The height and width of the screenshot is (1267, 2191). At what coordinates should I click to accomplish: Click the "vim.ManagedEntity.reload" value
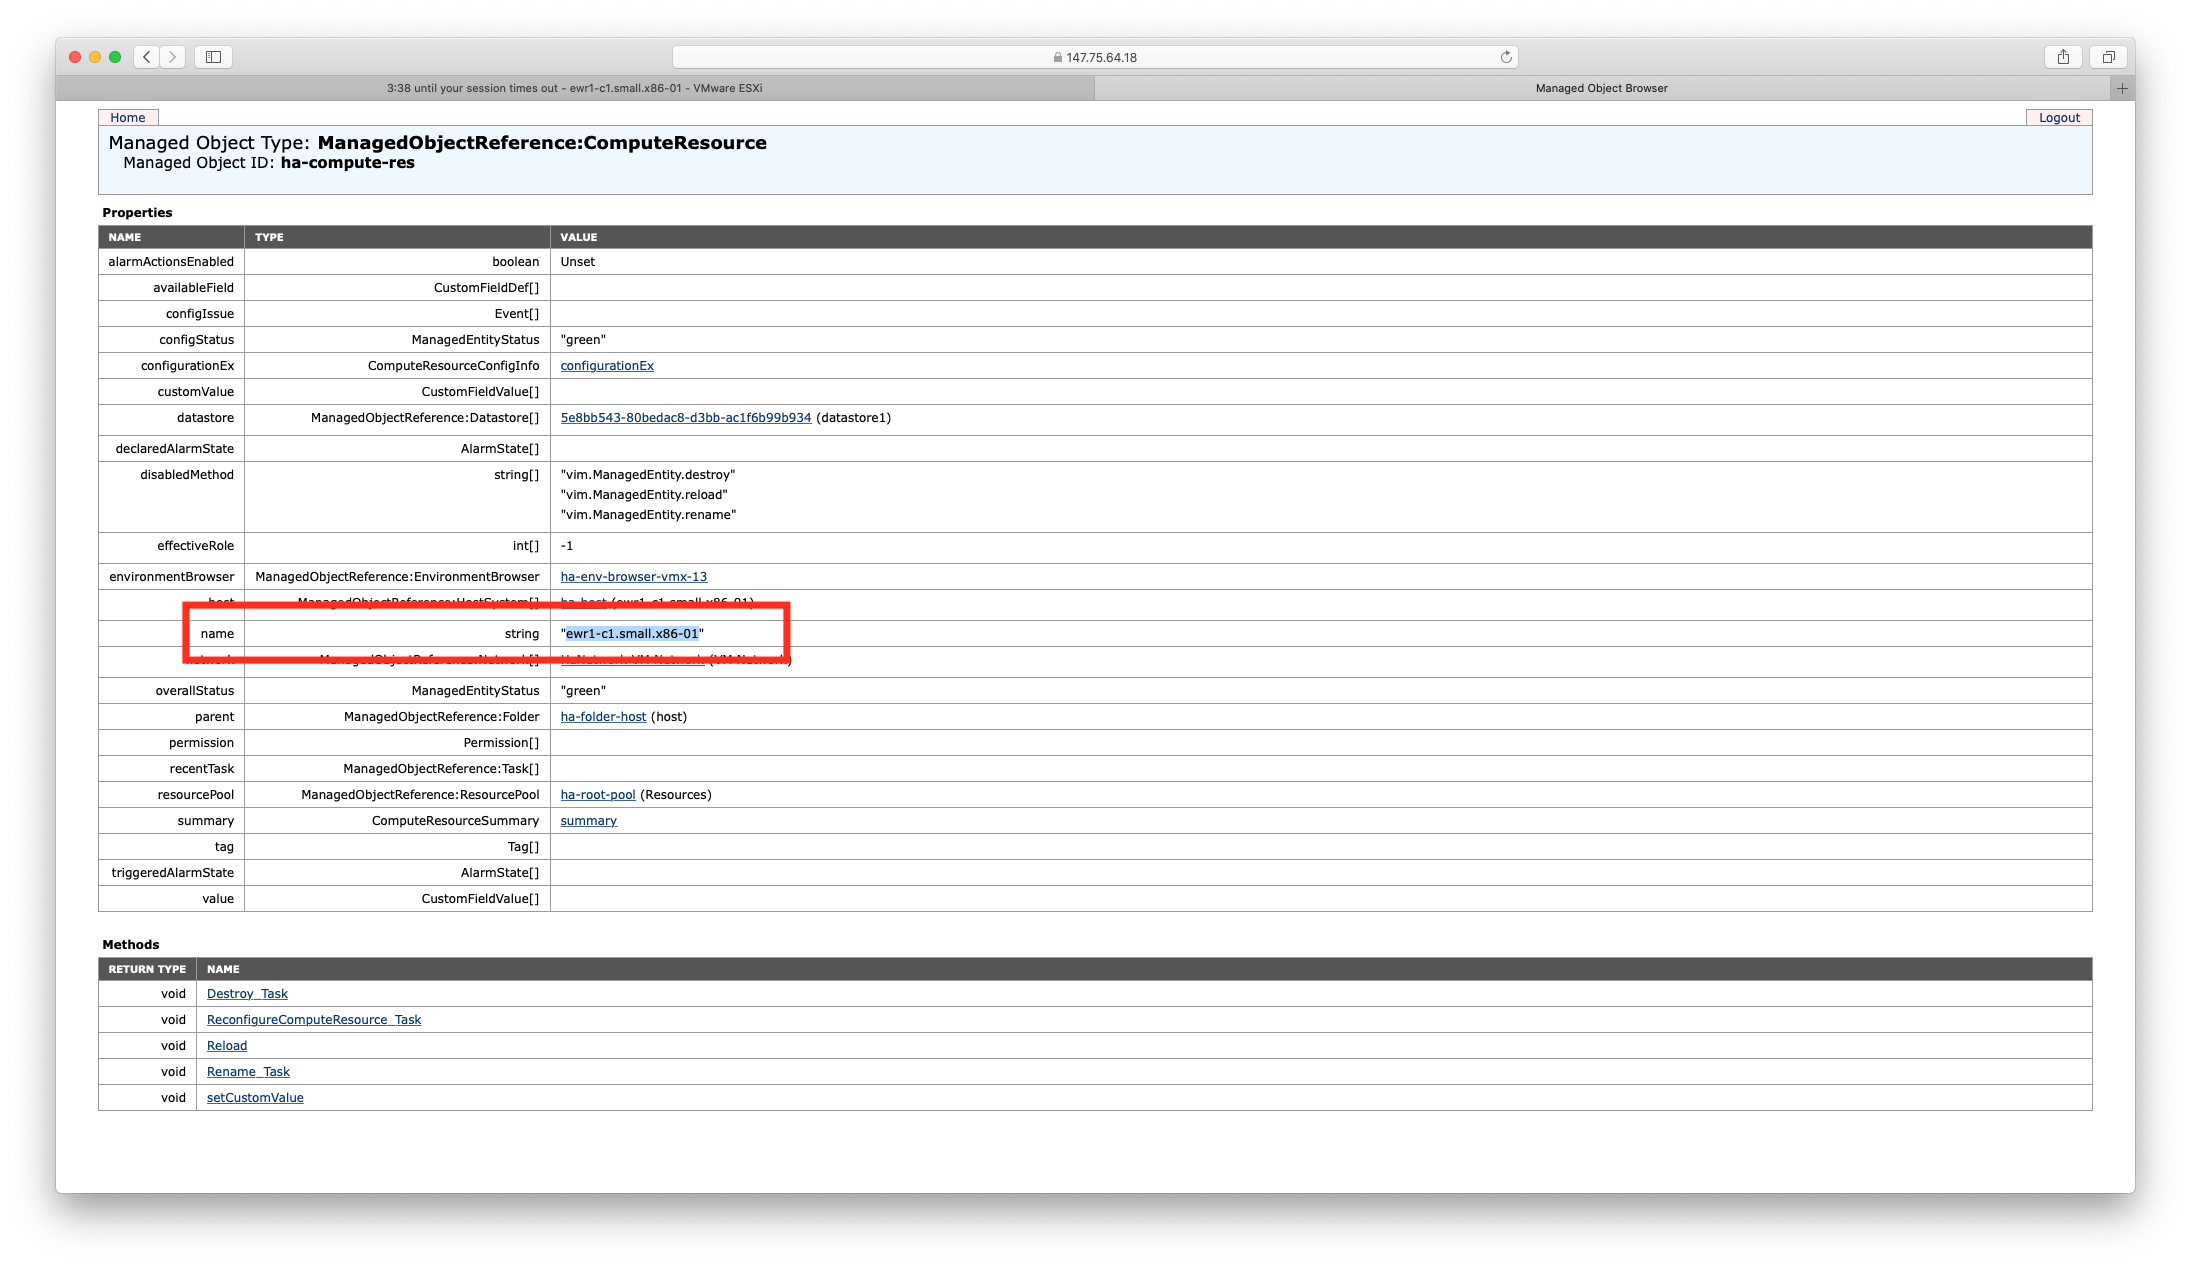tap(644, 495)
